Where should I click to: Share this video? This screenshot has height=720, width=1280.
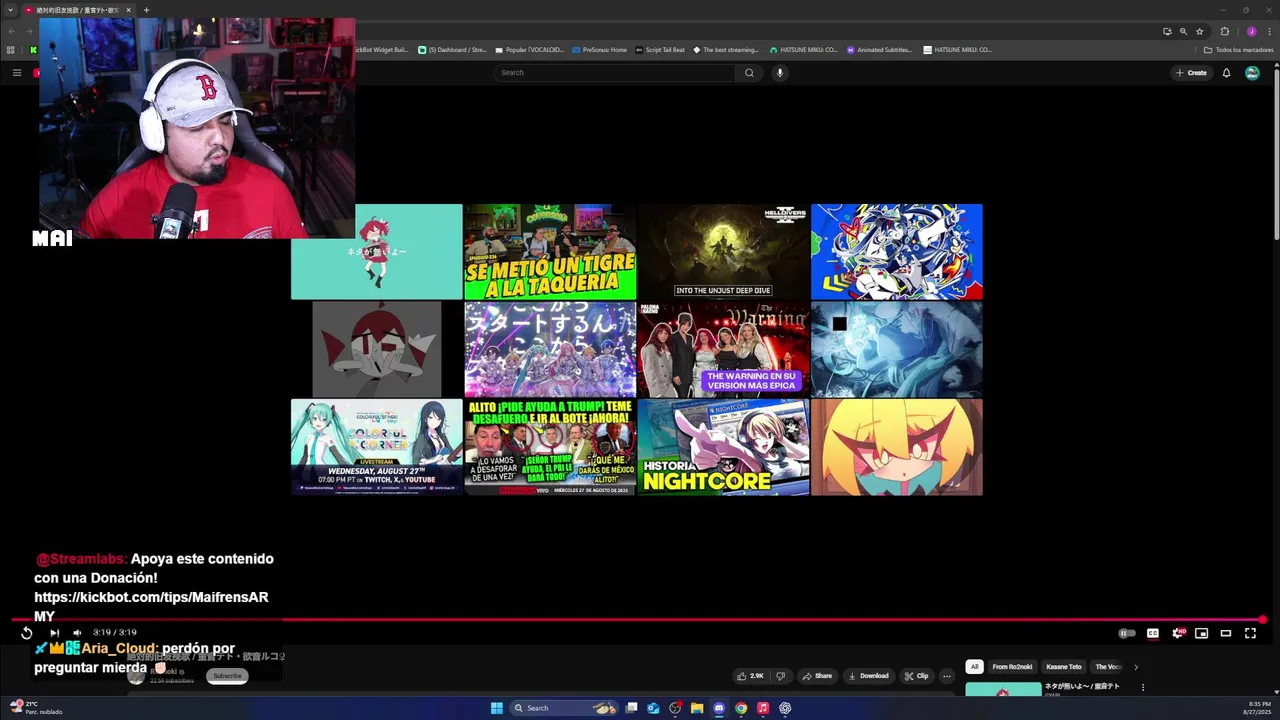816,676
